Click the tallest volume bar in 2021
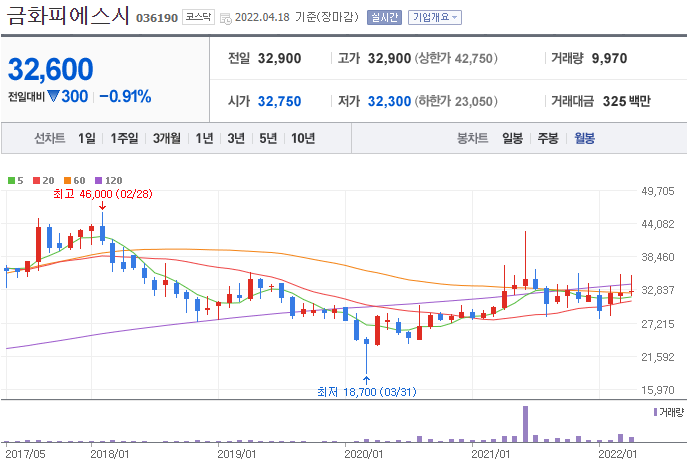The width and height of the screenshot is (687, 465). [x=525, y=424]
